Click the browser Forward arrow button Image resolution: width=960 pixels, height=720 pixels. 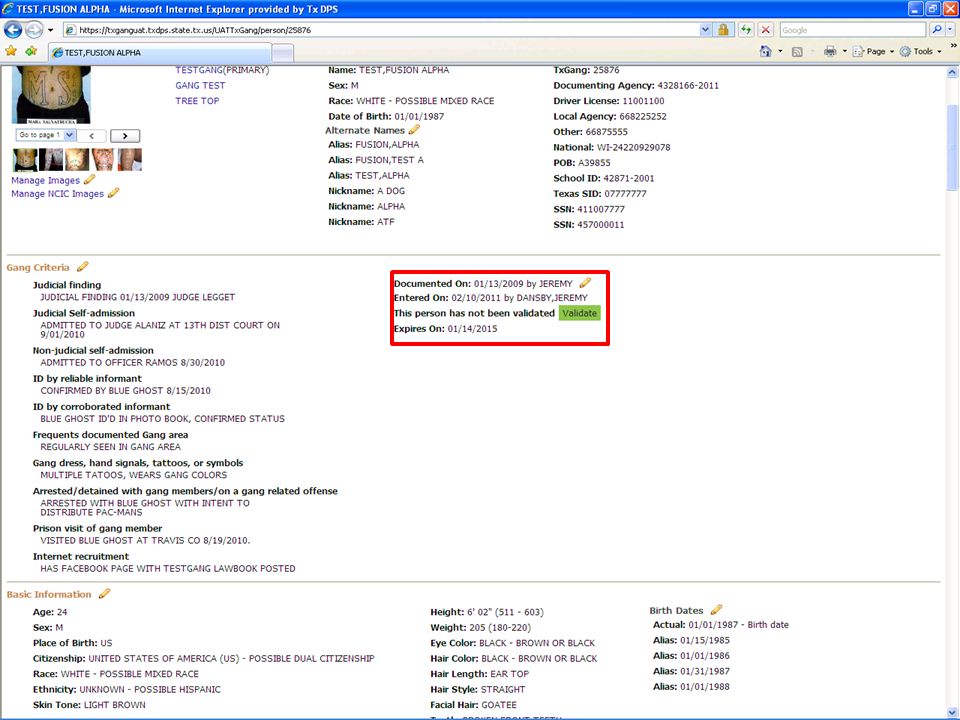click(34, 29)
